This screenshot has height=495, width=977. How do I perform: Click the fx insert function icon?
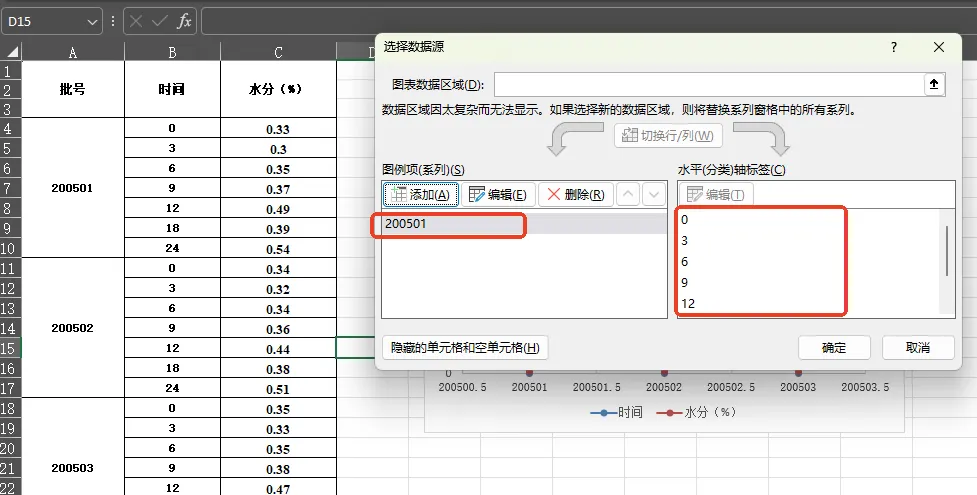coord(184,21)
